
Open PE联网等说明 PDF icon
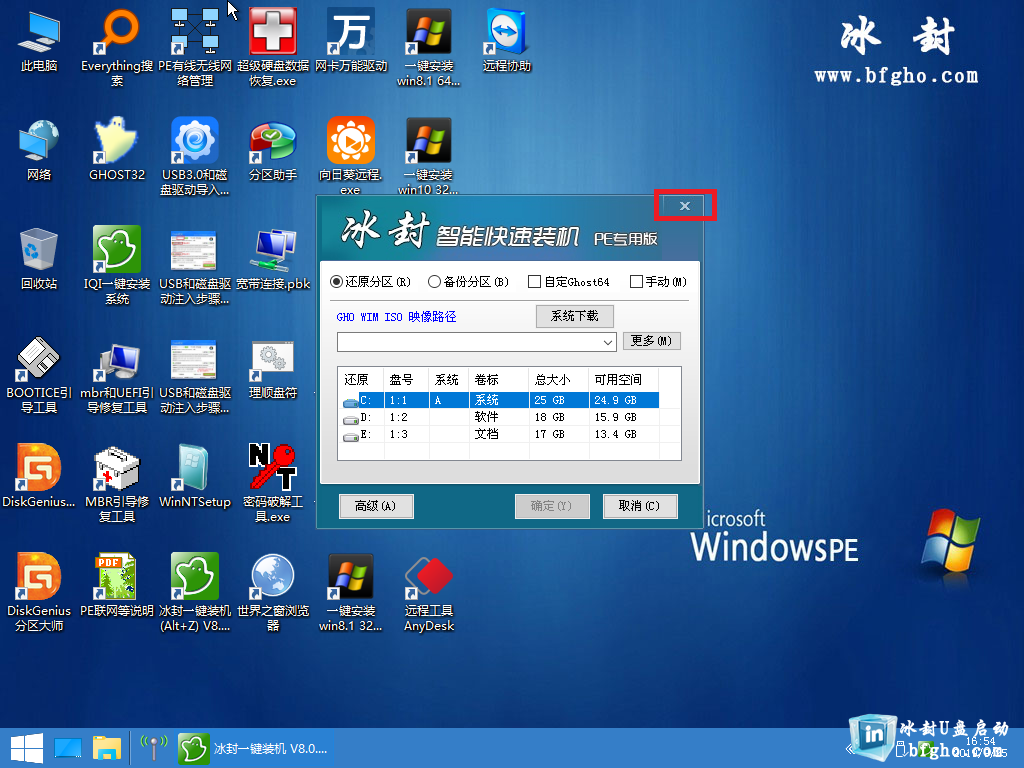[x=117, y=586]
